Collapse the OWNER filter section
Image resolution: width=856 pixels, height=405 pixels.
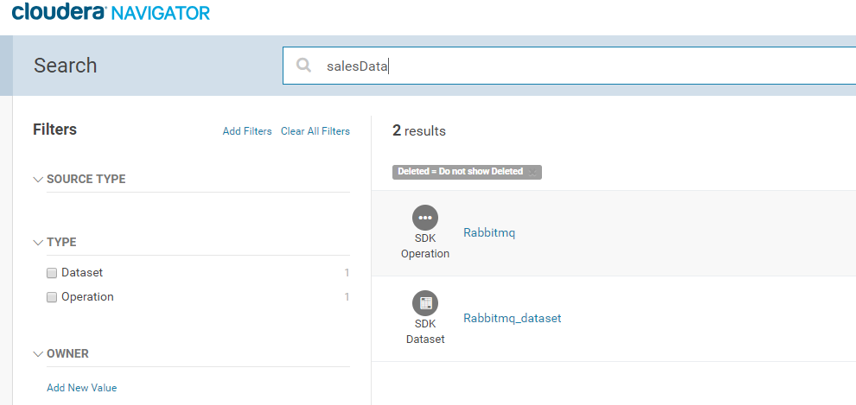pyautogui.click(x=39, y=354)
